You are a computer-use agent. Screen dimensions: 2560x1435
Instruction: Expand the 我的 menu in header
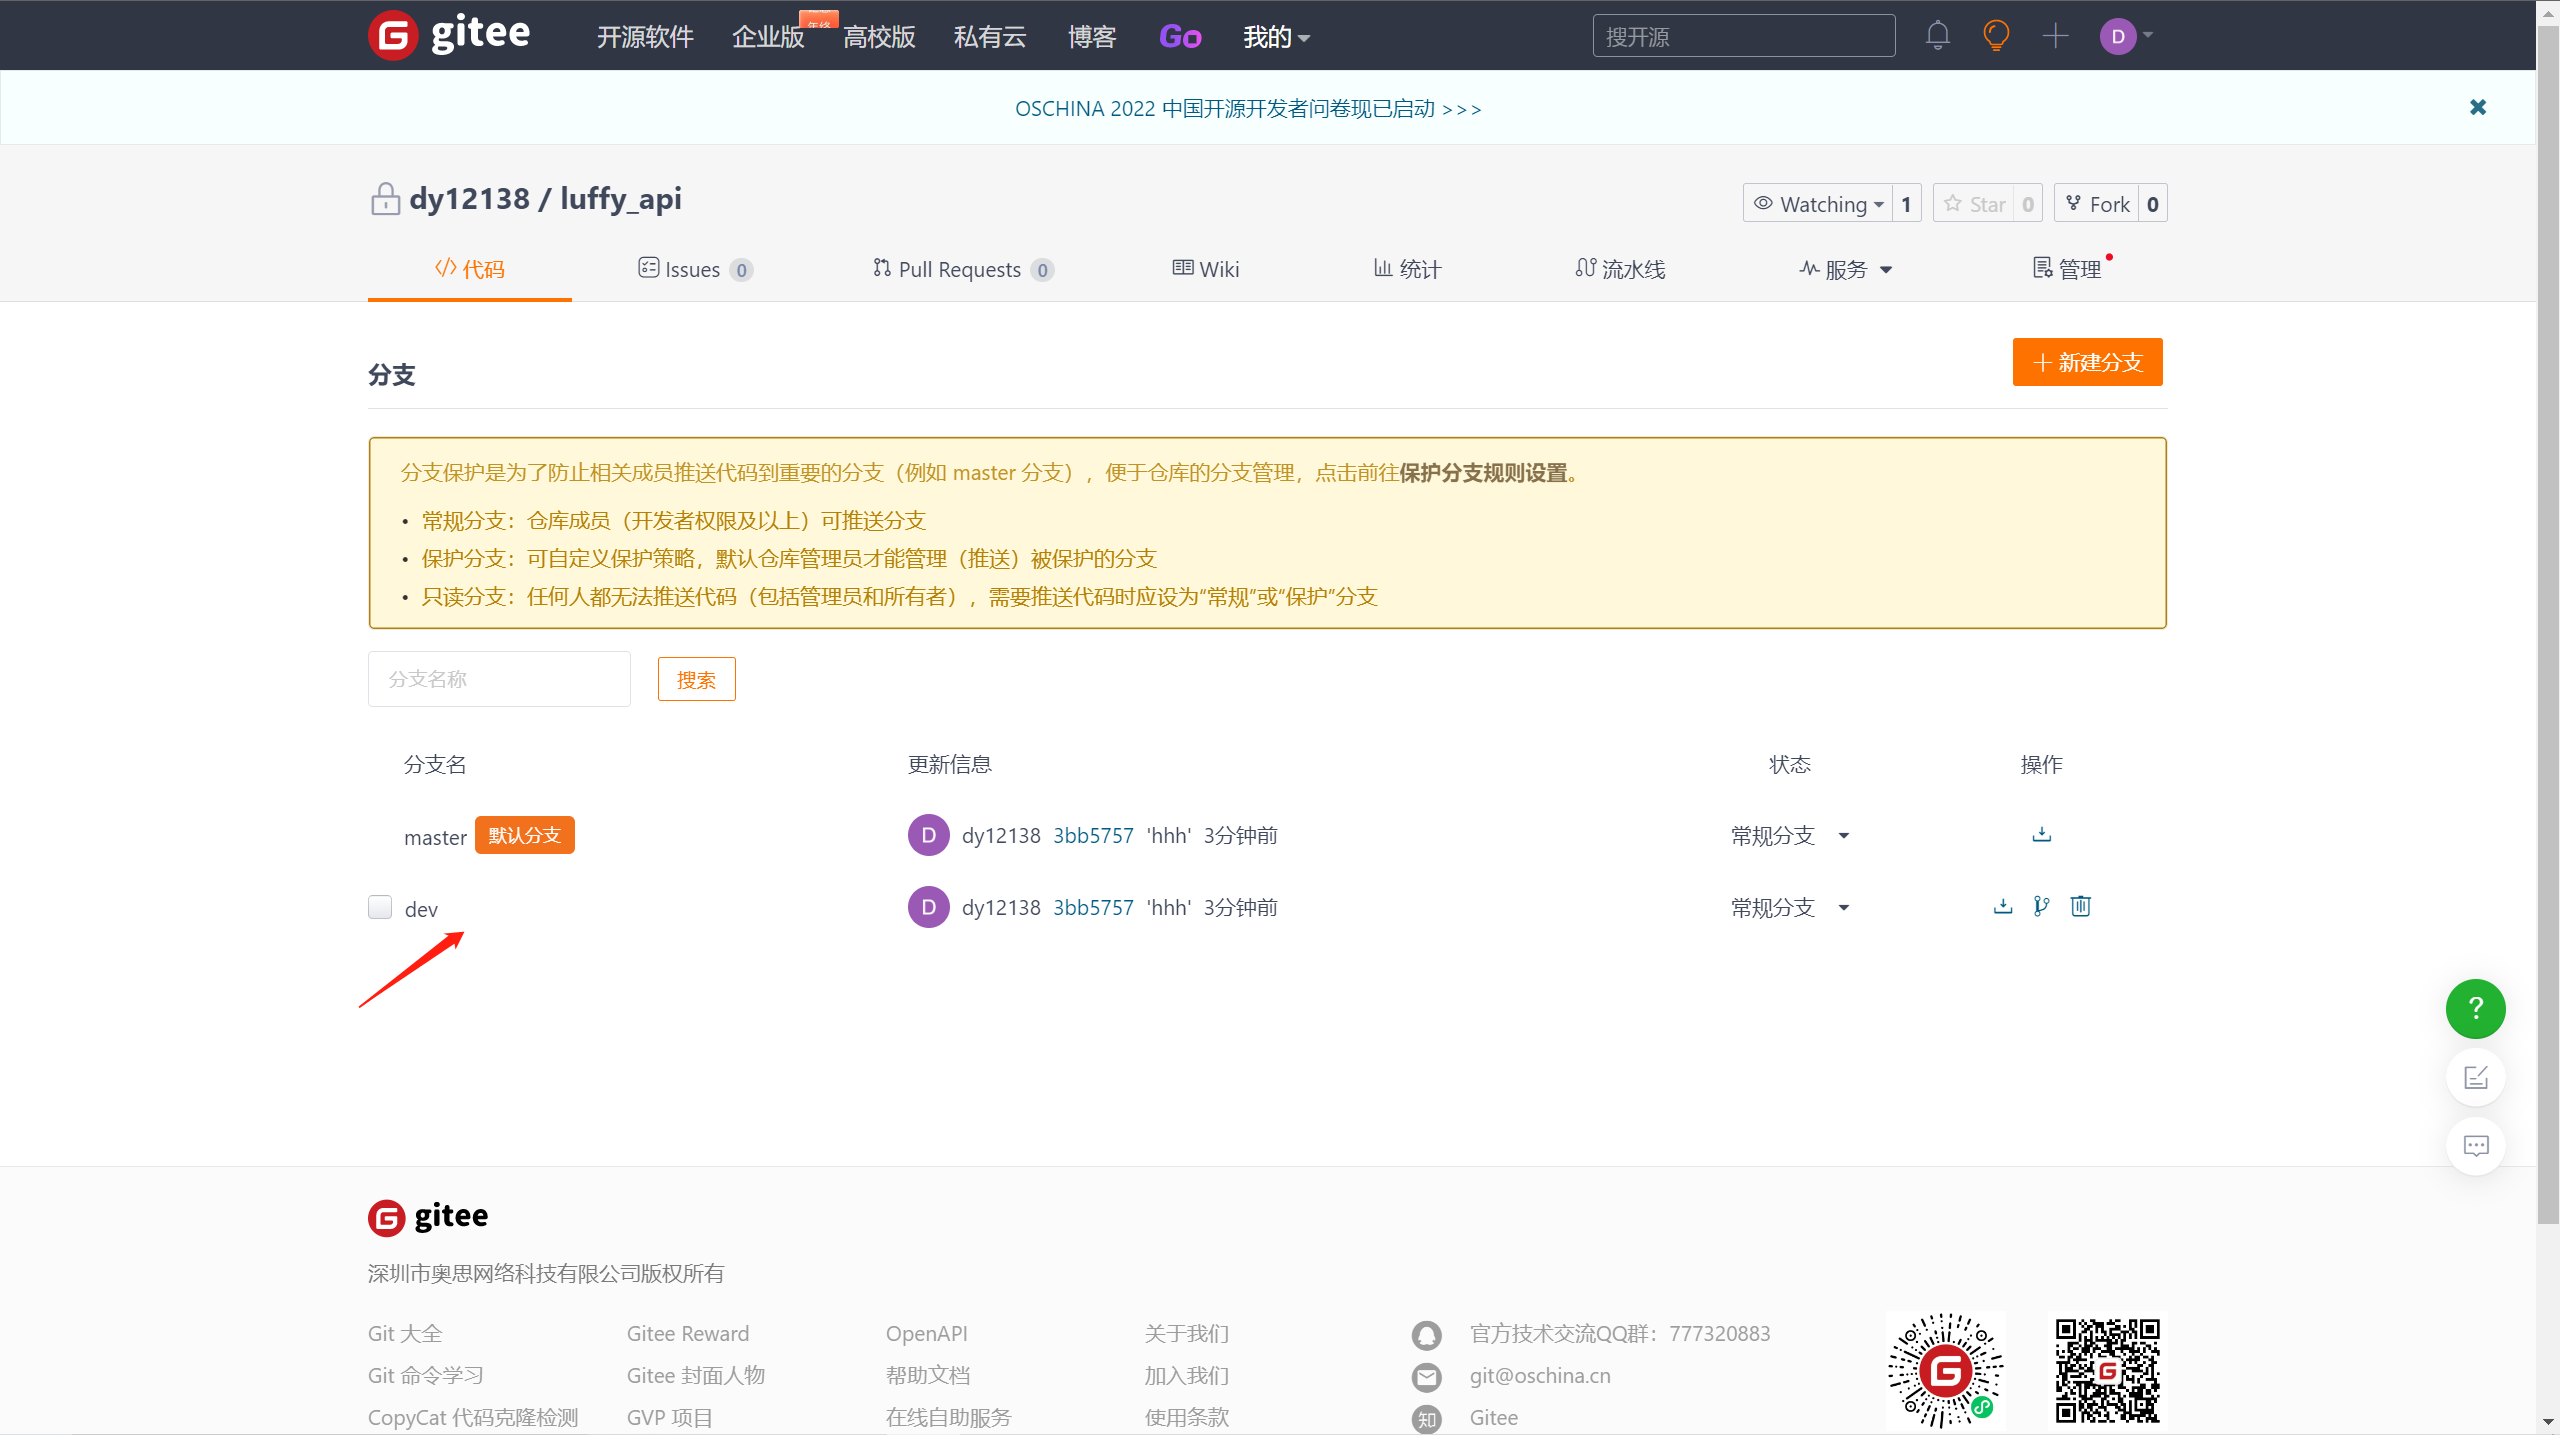point(1275,37)
